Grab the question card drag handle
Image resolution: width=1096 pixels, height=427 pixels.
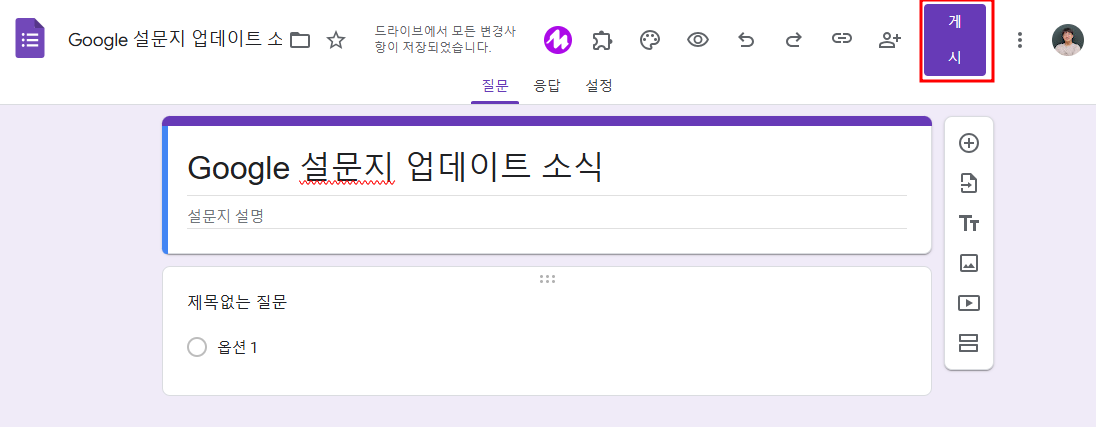(x=547, y=279)
